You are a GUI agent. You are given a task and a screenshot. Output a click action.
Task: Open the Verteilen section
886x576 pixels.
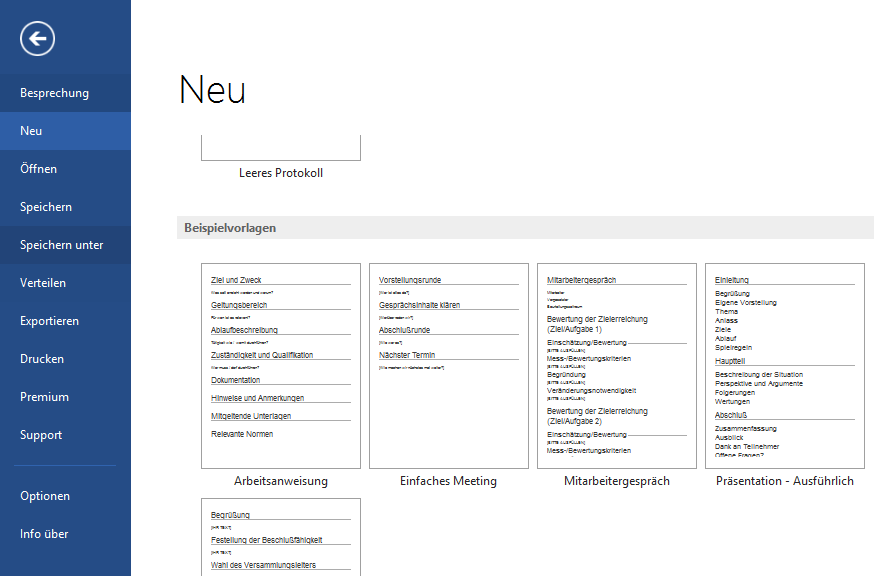point(43,283)
